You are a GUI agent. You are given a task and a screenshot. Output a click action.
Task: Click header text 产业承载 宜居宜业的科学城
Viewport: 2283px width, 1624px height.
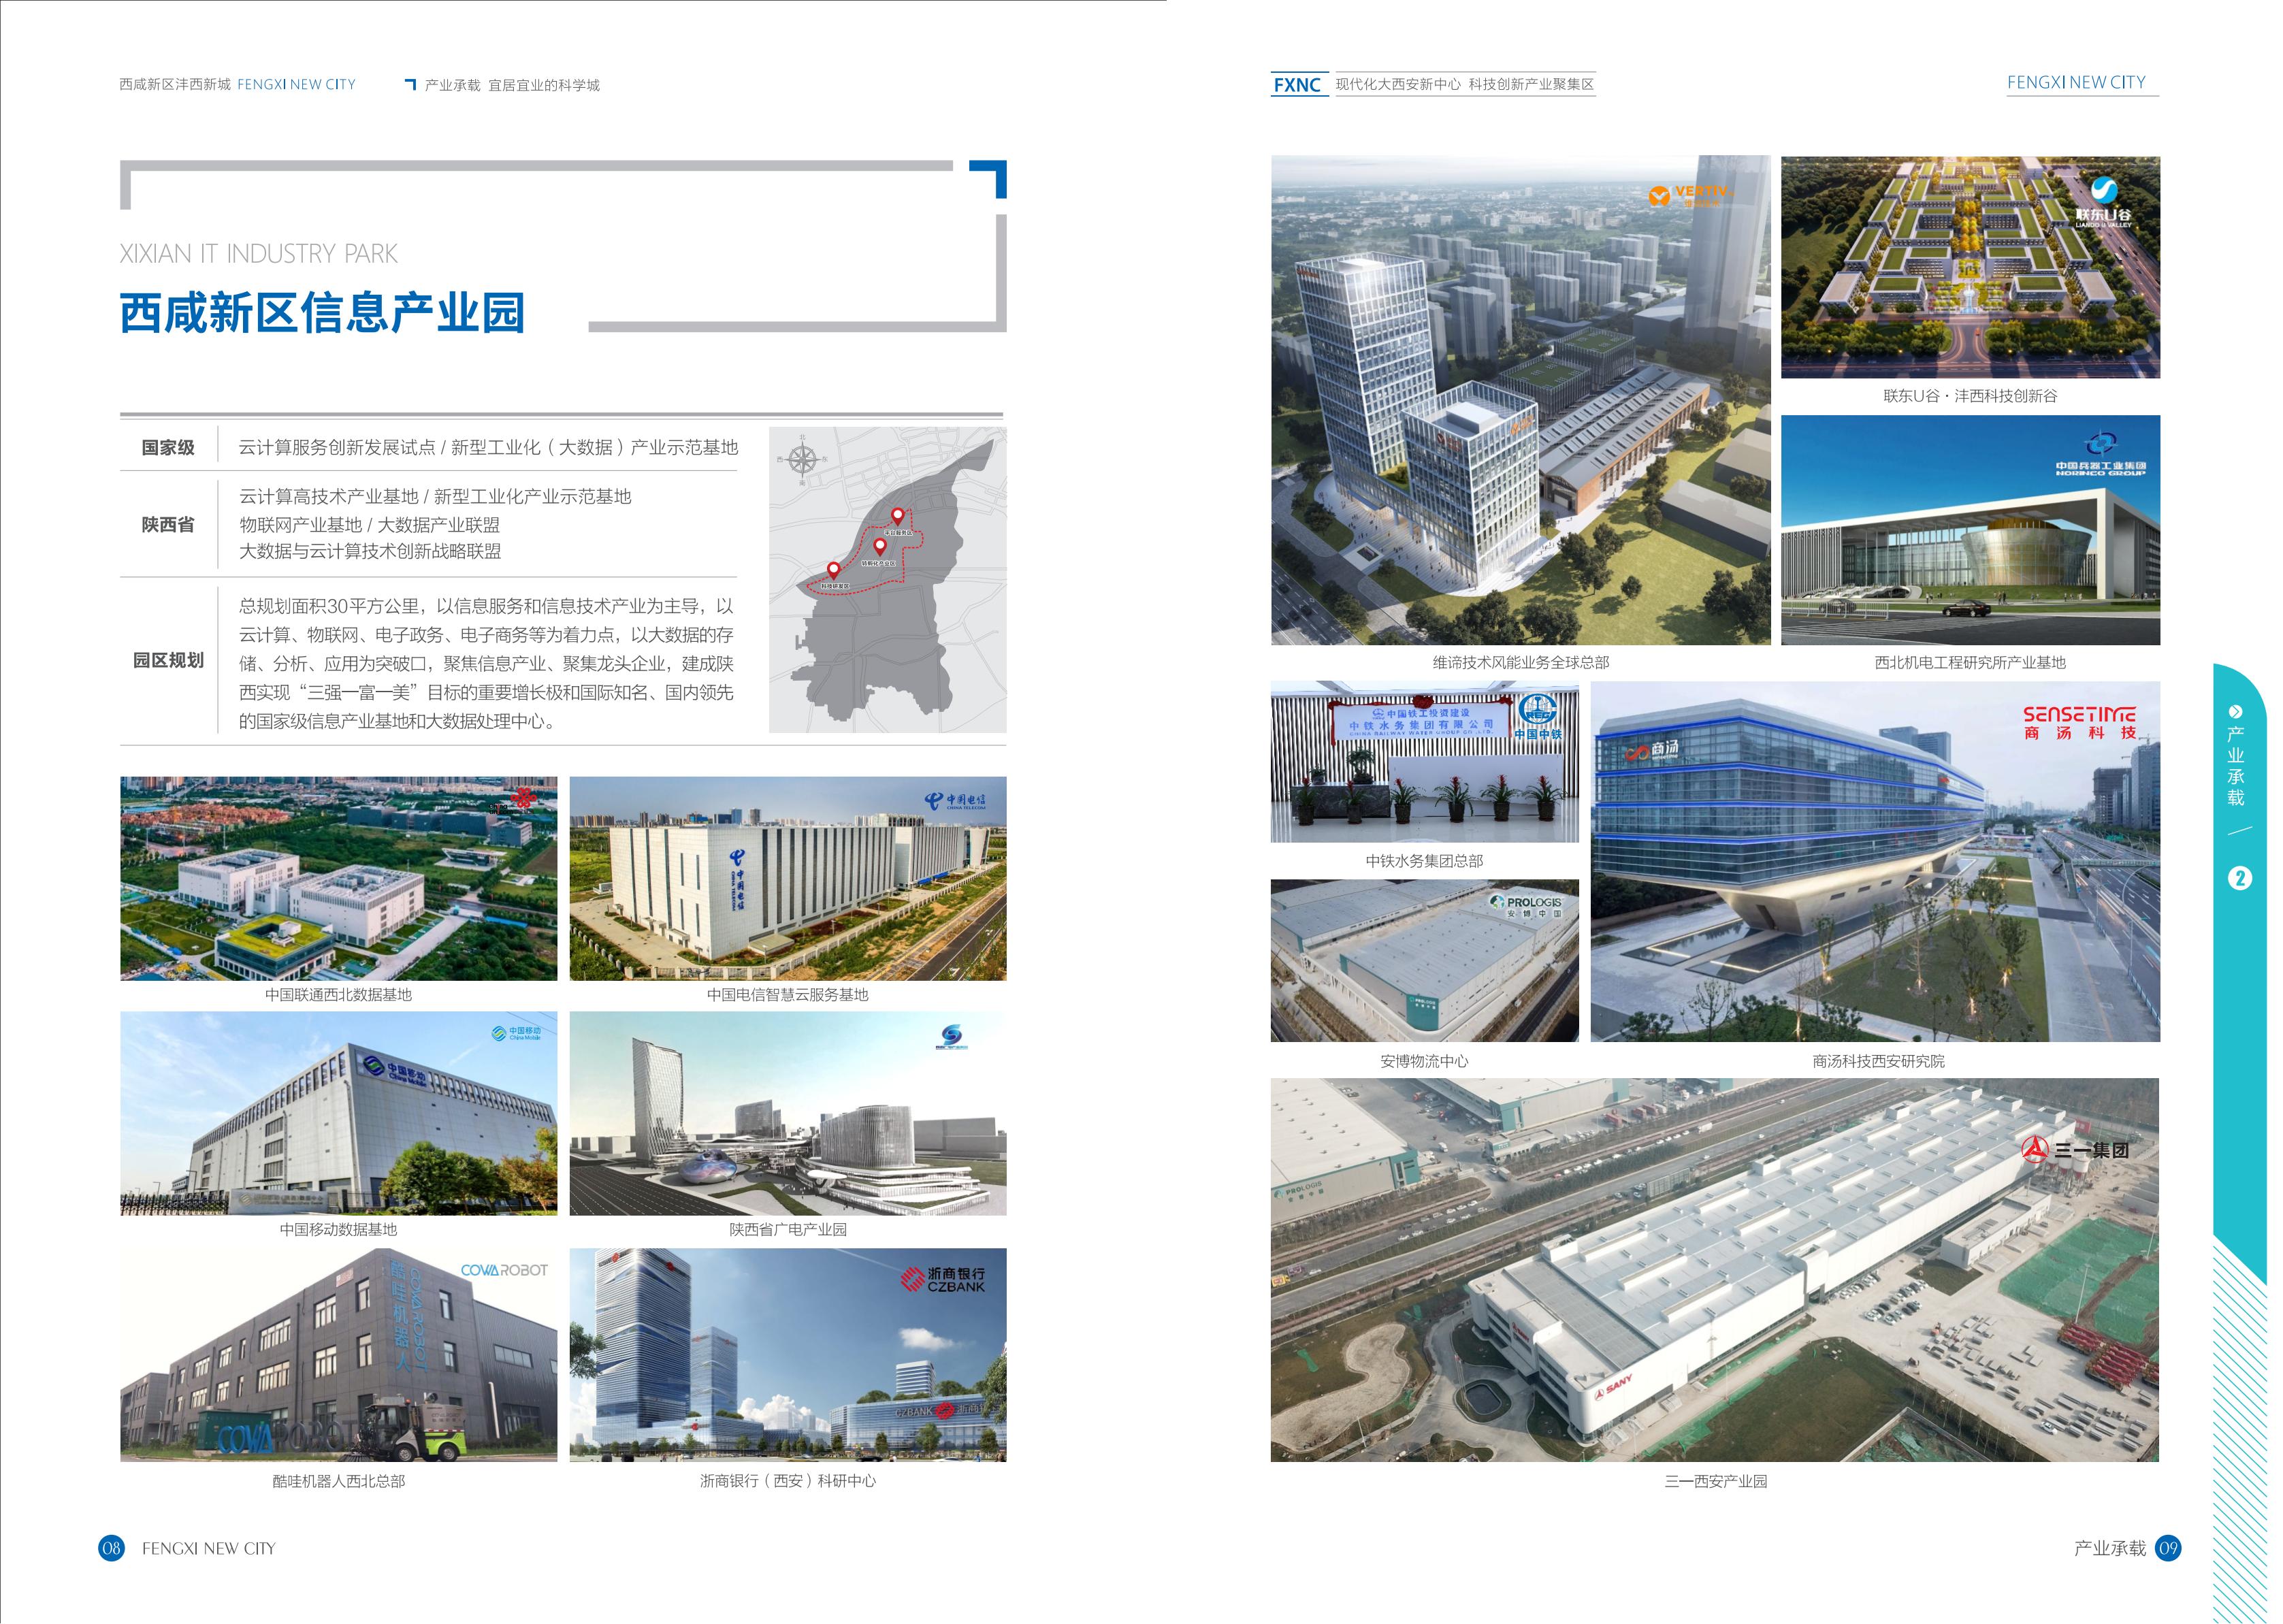[x=512, y=85]
